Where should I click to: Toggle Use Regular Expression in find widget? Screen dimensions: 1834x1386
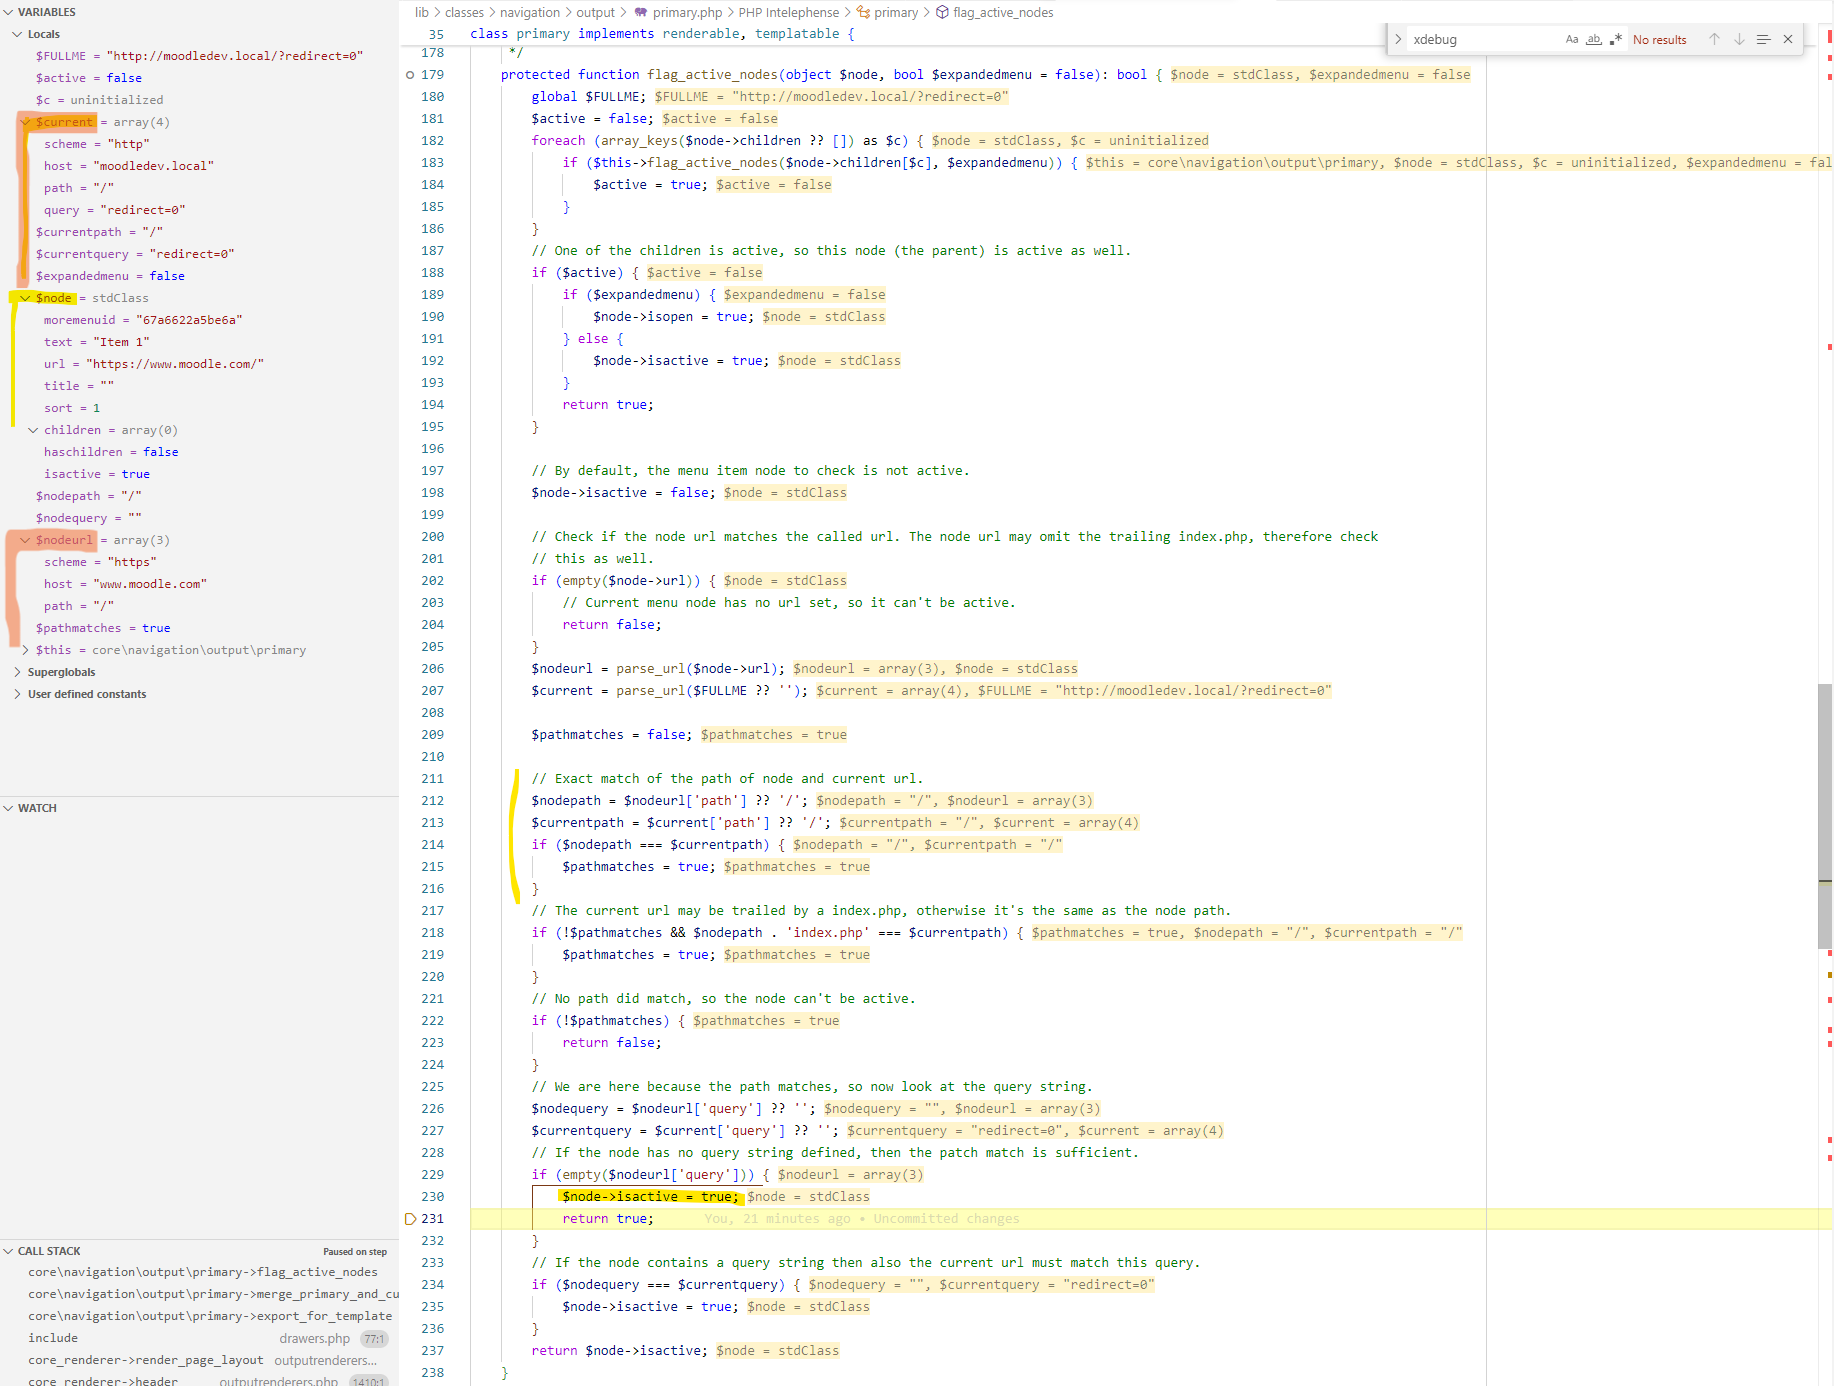[x=1616, y=39]
